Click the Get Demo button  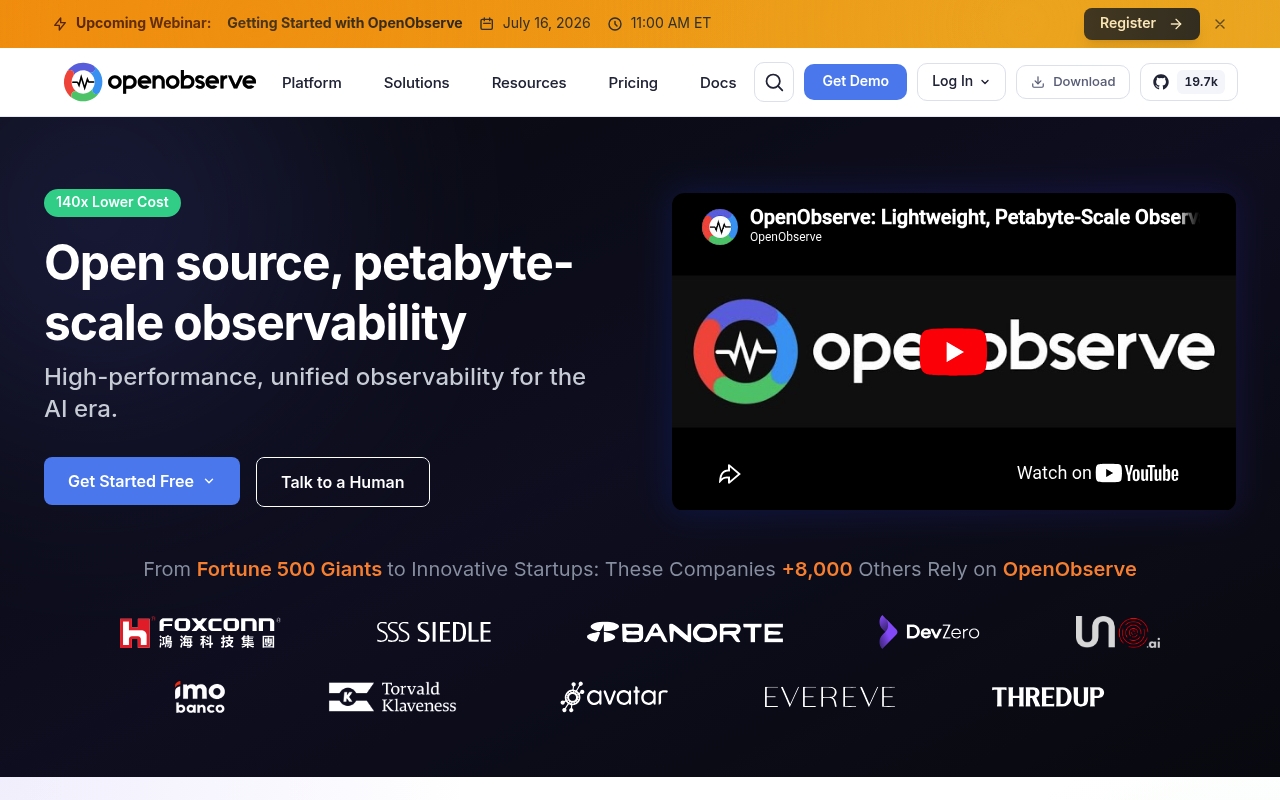855,82
